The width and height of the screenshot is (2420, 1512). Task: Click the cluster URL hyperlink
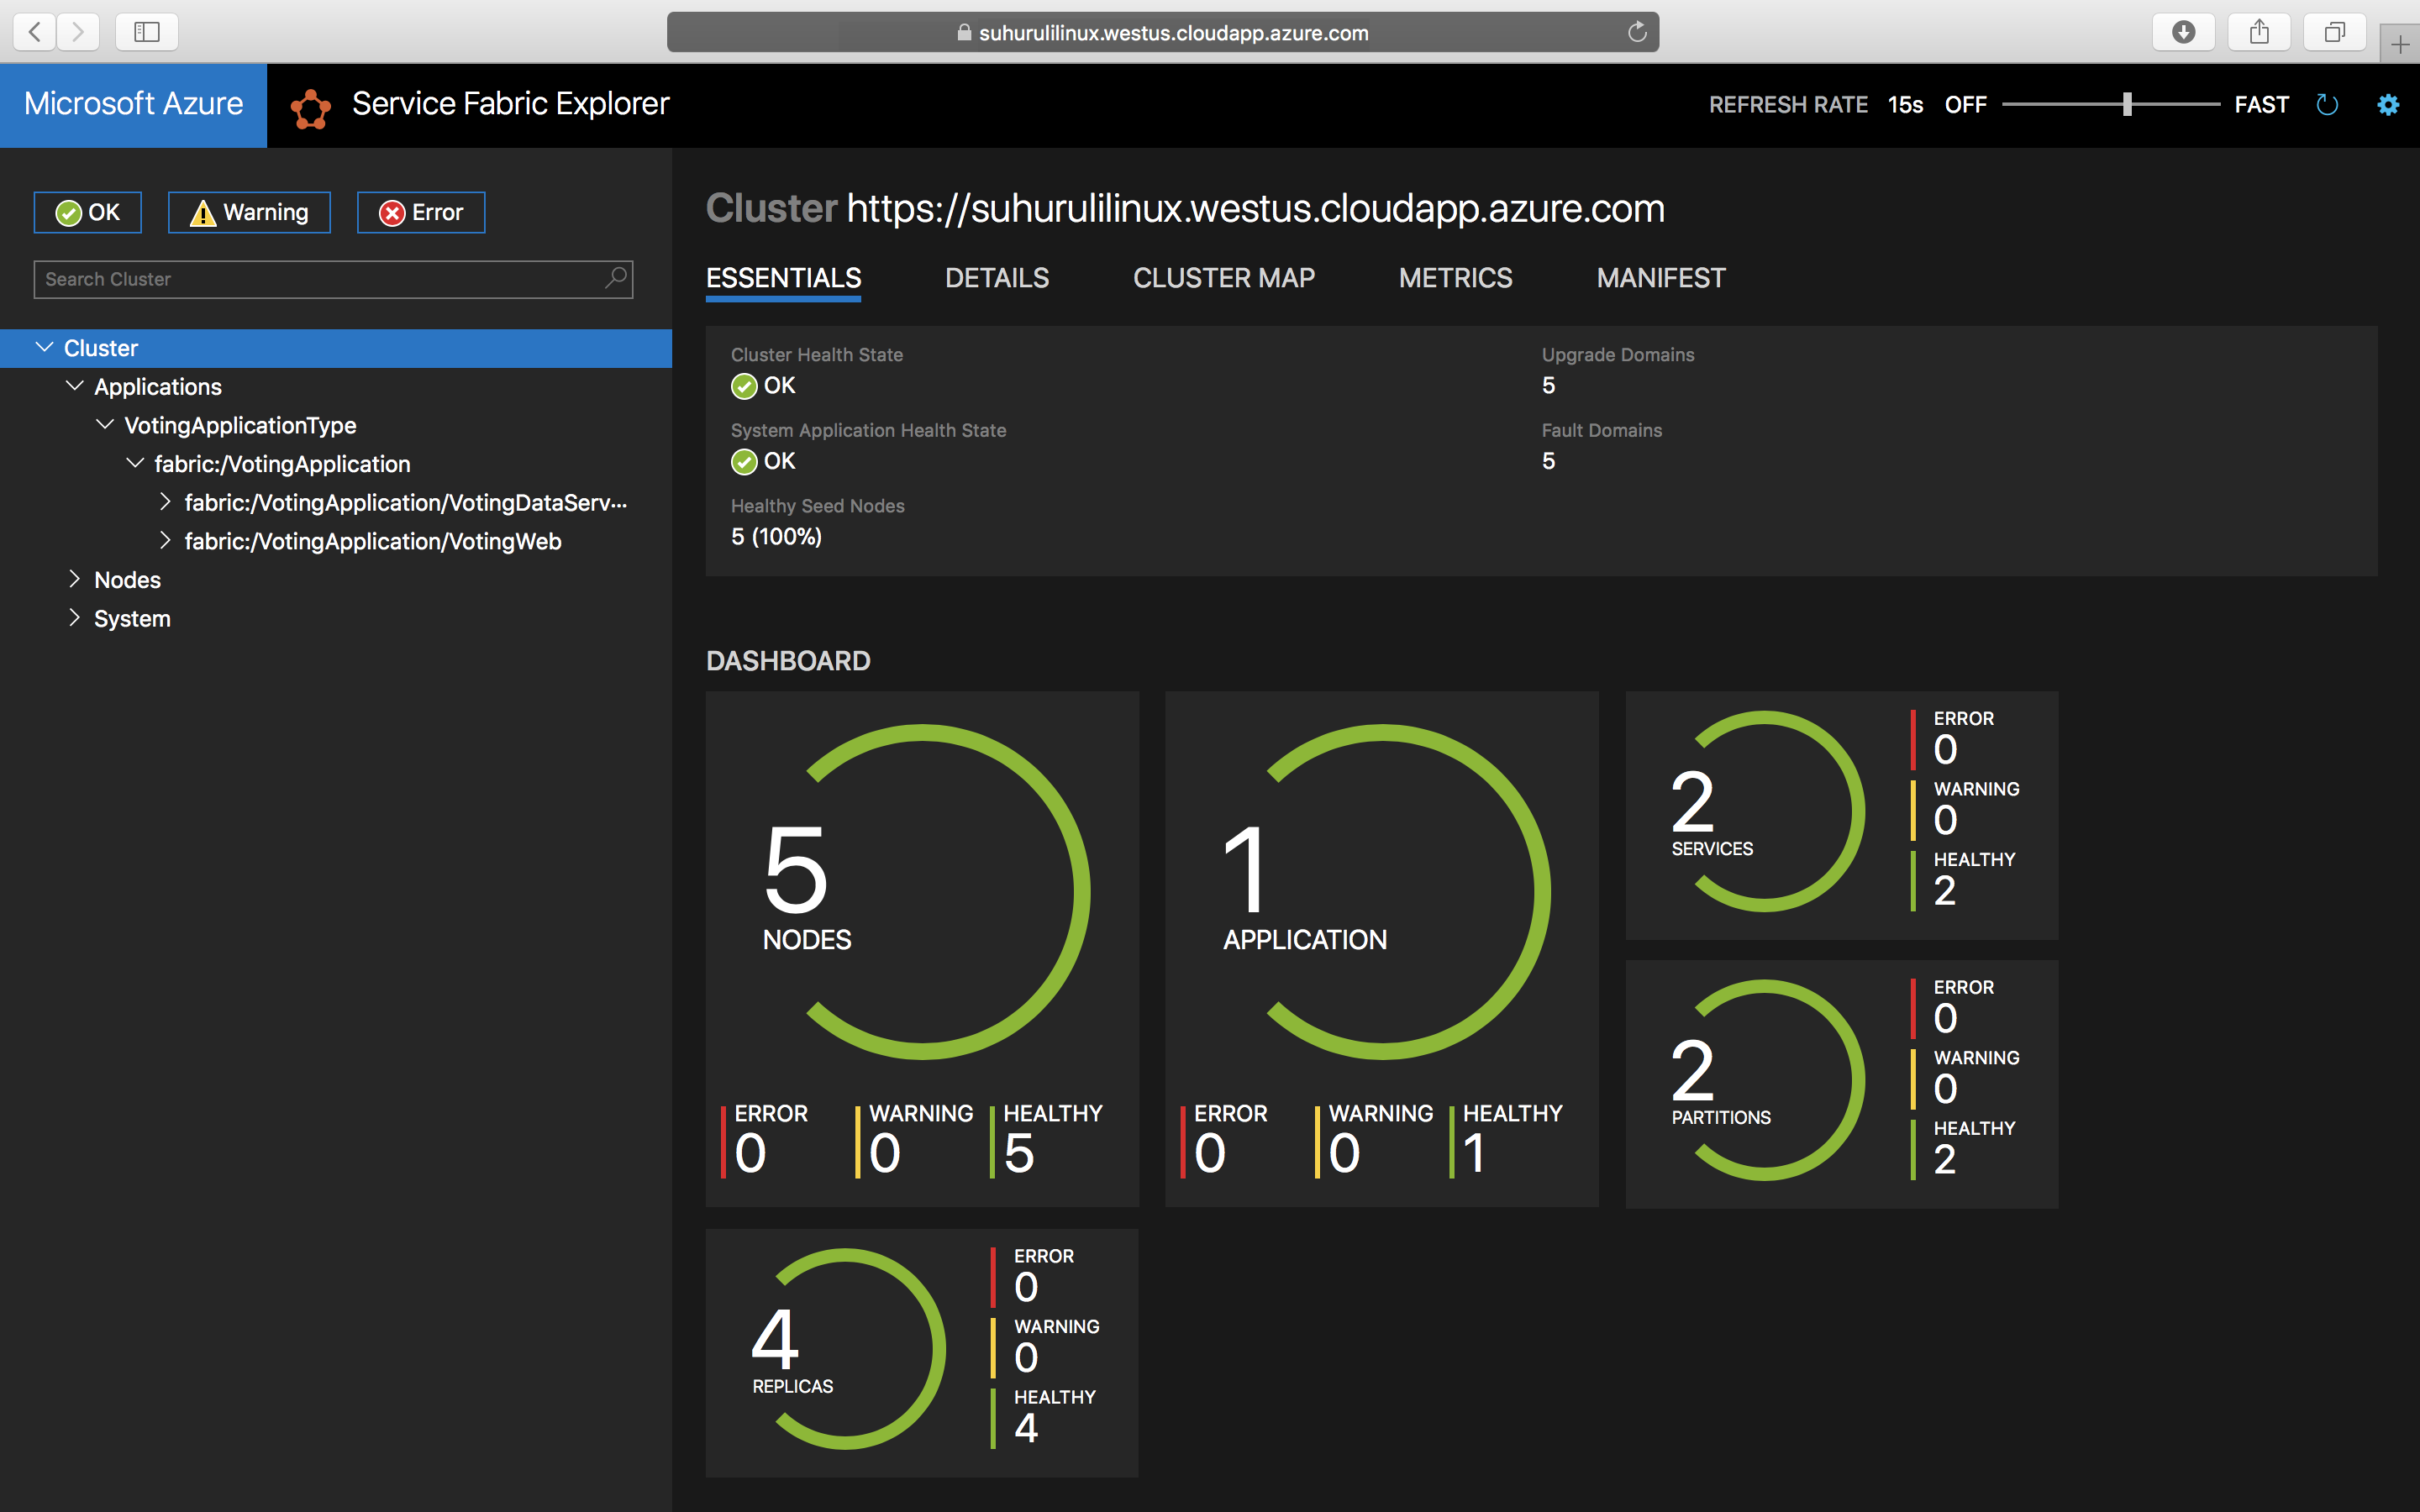[1251, 207]
